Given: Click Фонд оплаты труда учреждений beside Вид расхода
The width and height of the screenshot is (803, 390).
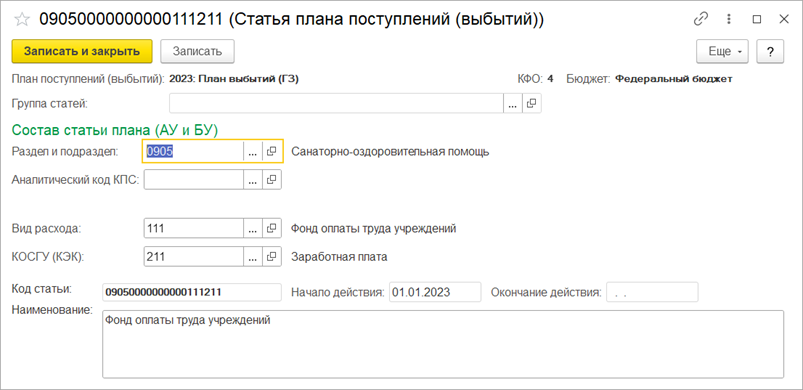Looking at the screenshot, I should point(373,229).
